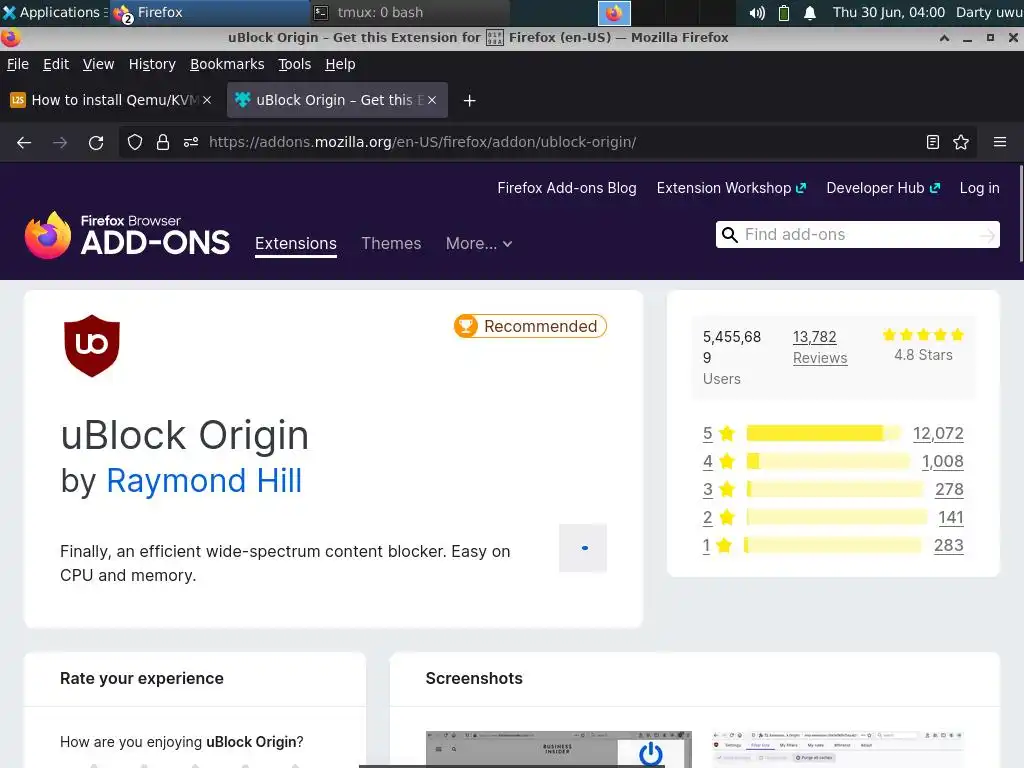Image resolution: width=1024 pixels, height=768 pixels.
Task: Open the File menu
Action: (x=18, y=64)
